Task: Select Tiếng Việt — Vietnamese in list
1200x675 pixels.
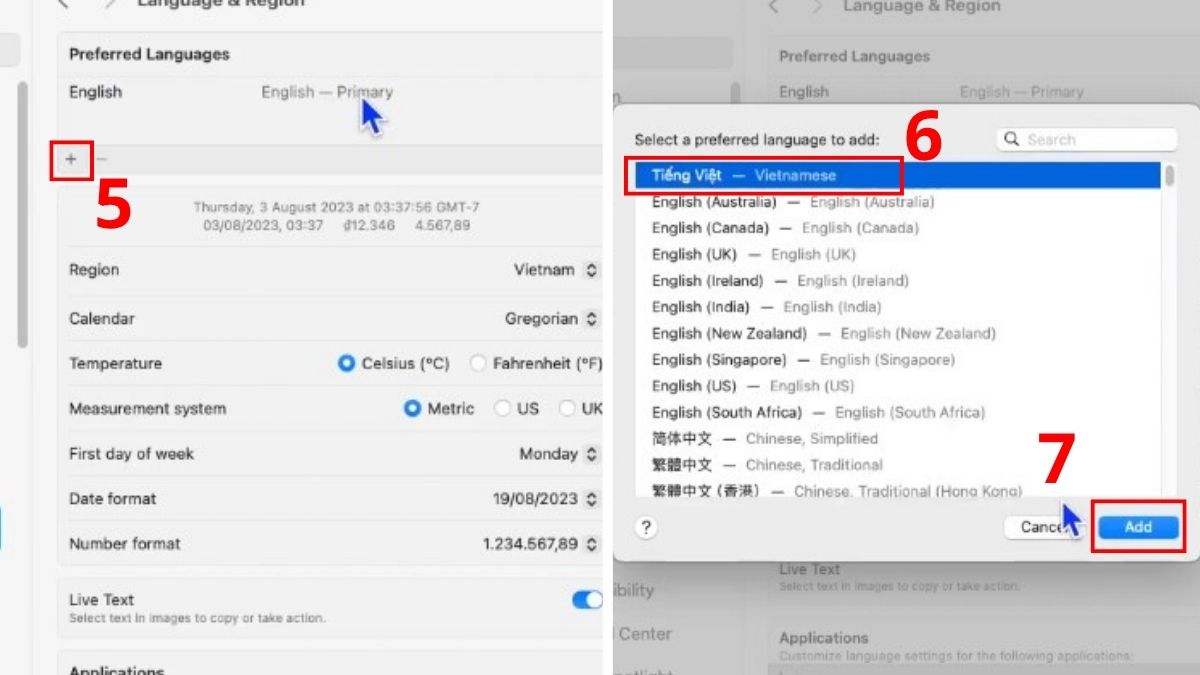Action: click(898, 175)
